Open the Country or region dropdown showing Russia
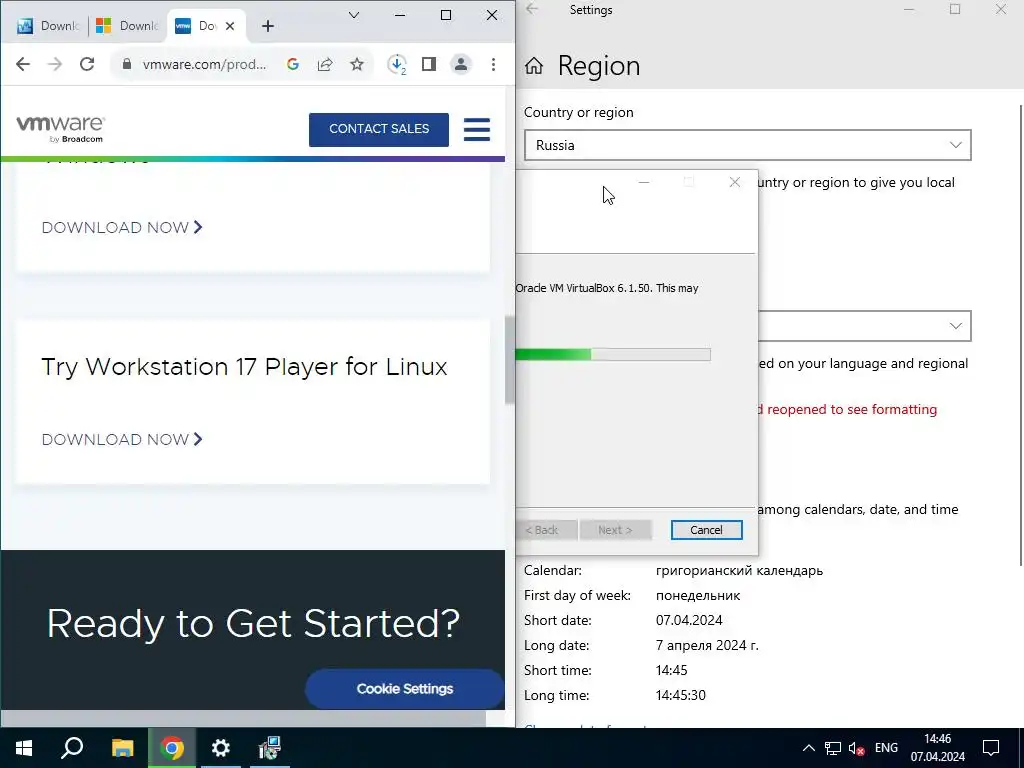Viewport: 1024px width, 768px height. pos(747,145)
